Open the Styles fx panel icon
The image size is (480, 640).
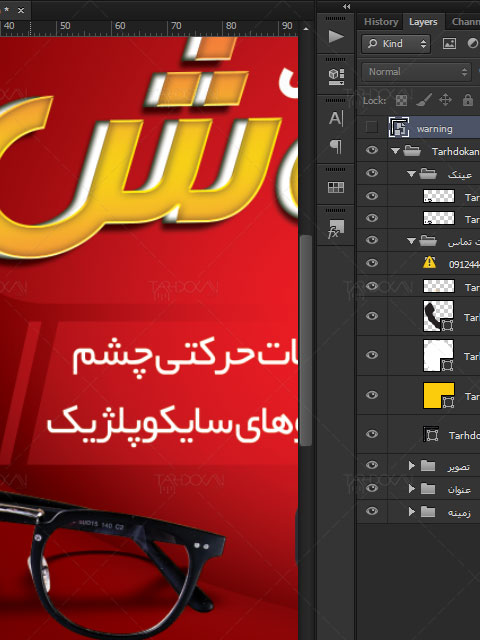tap(336, 229)
